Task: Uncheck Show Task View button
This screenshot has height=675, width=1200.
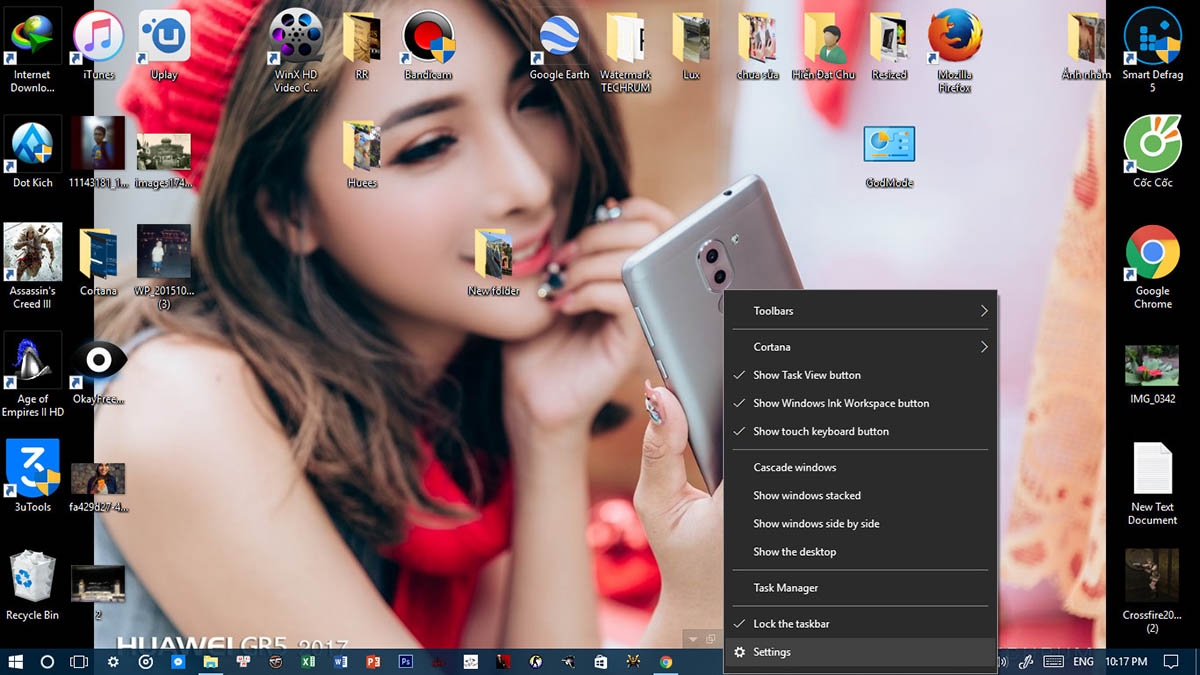Action: pos(860,375)
